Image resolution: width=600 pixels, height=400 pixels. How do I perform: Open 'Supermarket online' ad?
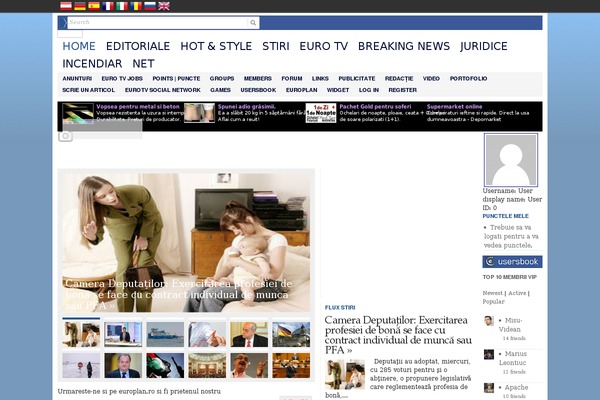click(x=455, y=107)
